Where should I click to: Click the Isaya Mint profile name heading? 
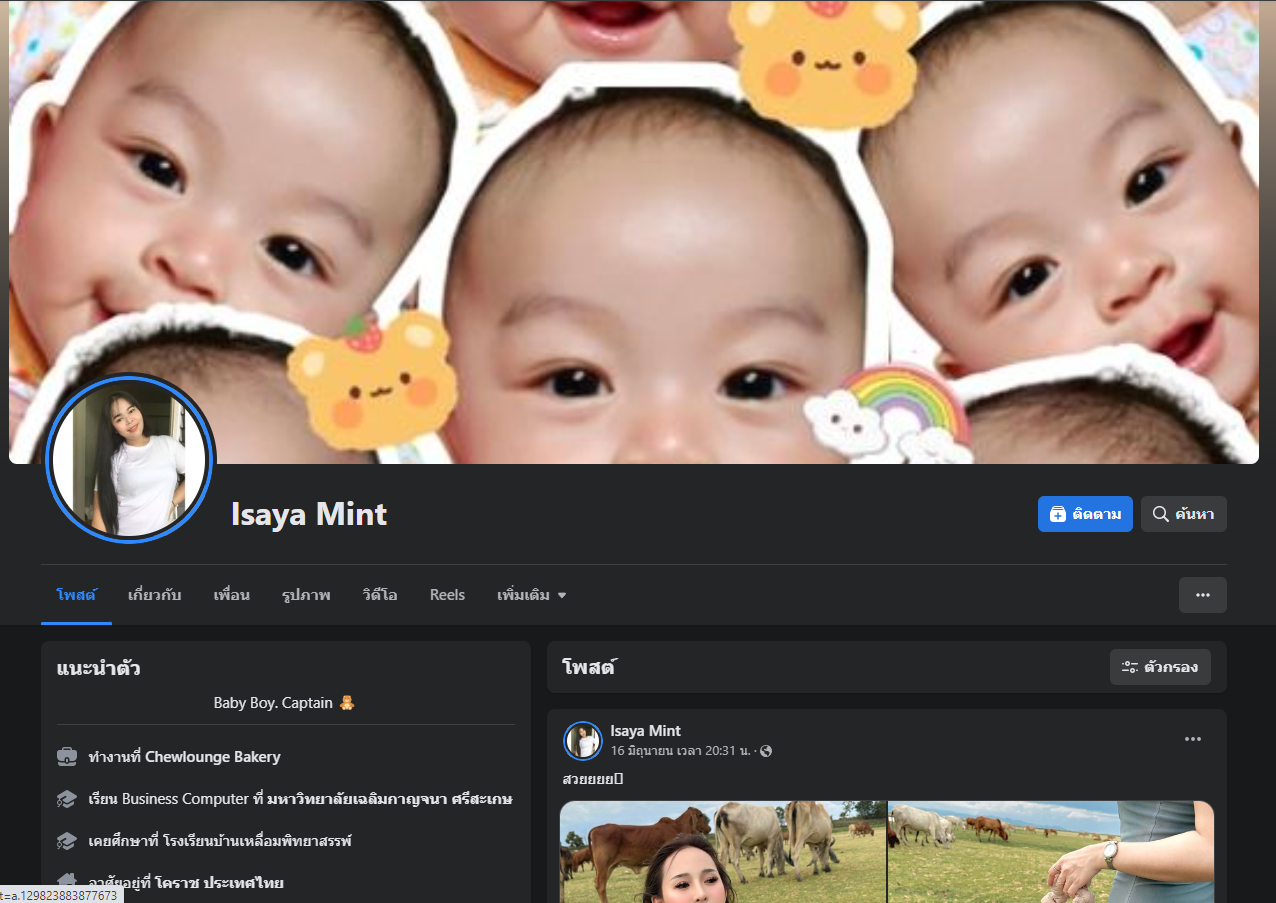(x=309, y=514)
